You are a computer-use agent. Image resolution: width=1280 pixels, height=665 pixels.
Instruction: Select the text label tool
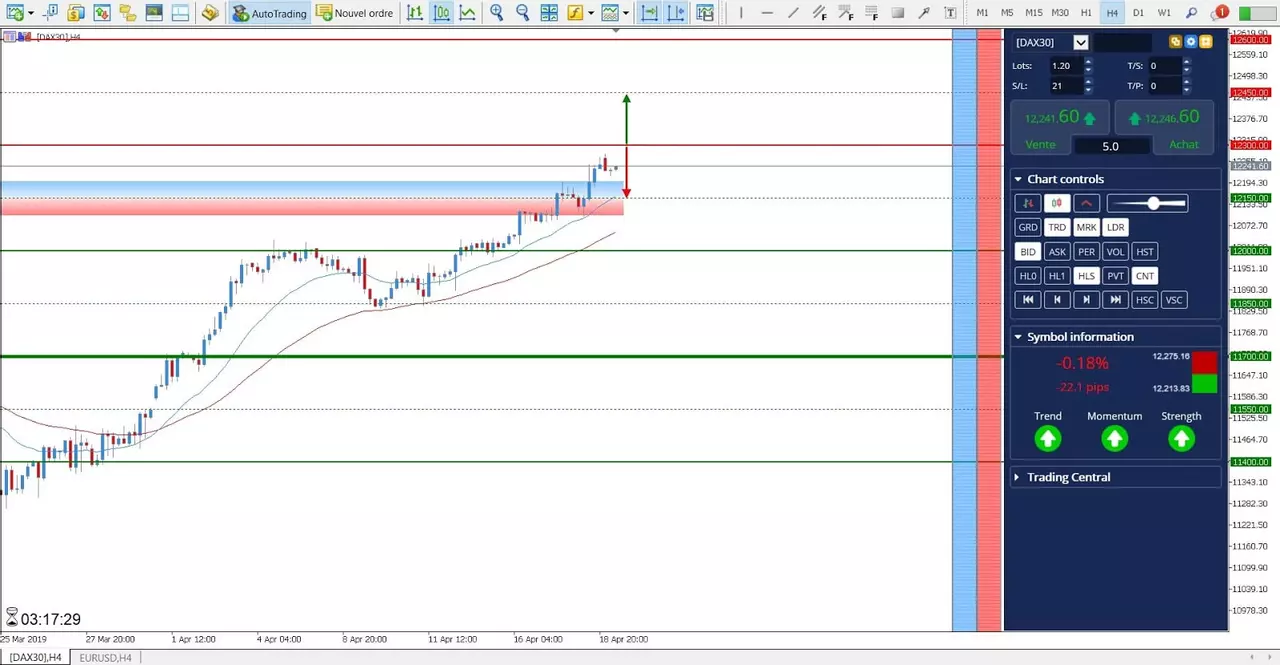(x=950, y=13)
